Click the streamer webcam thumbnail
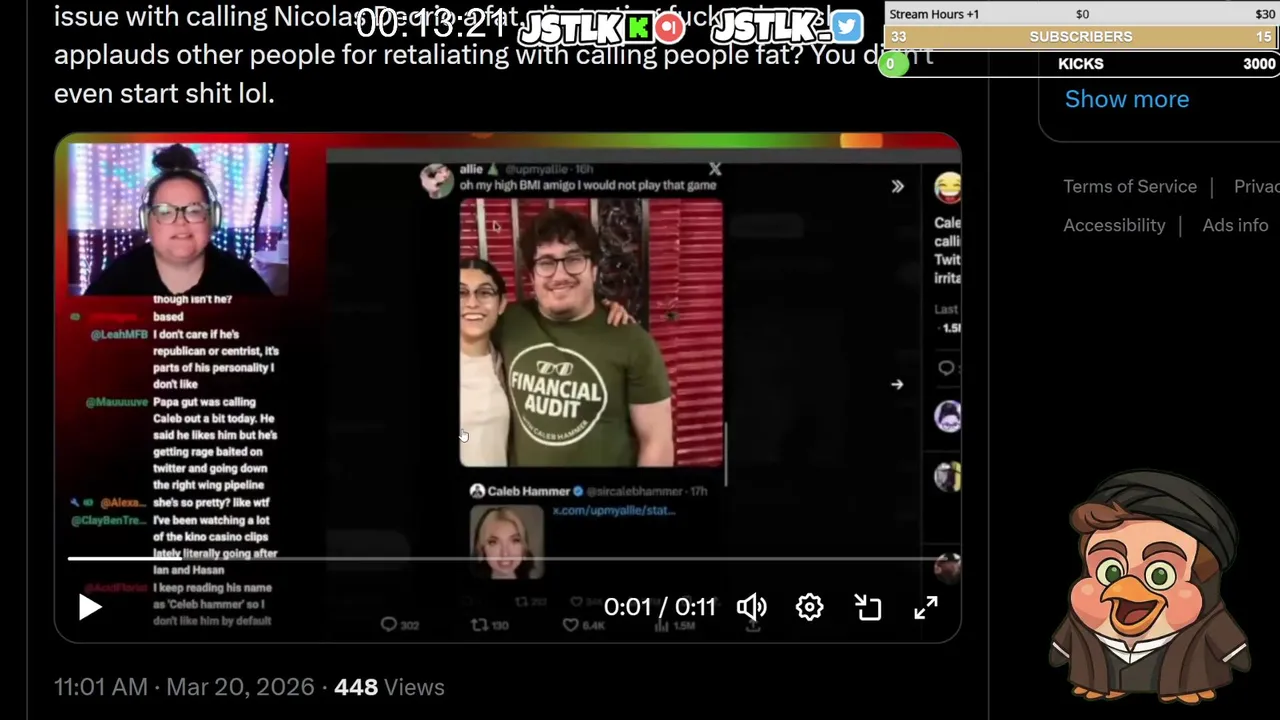 pos(178,219)
